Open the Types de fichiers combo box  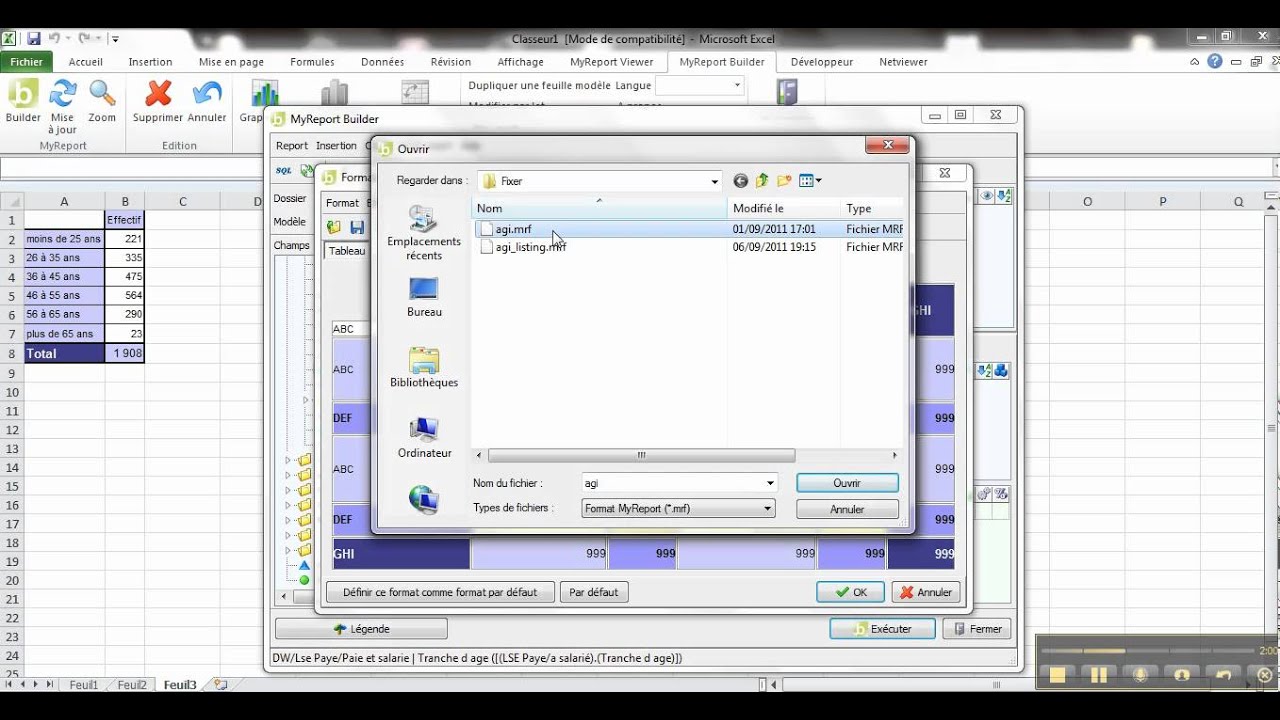tap(678, 509)
